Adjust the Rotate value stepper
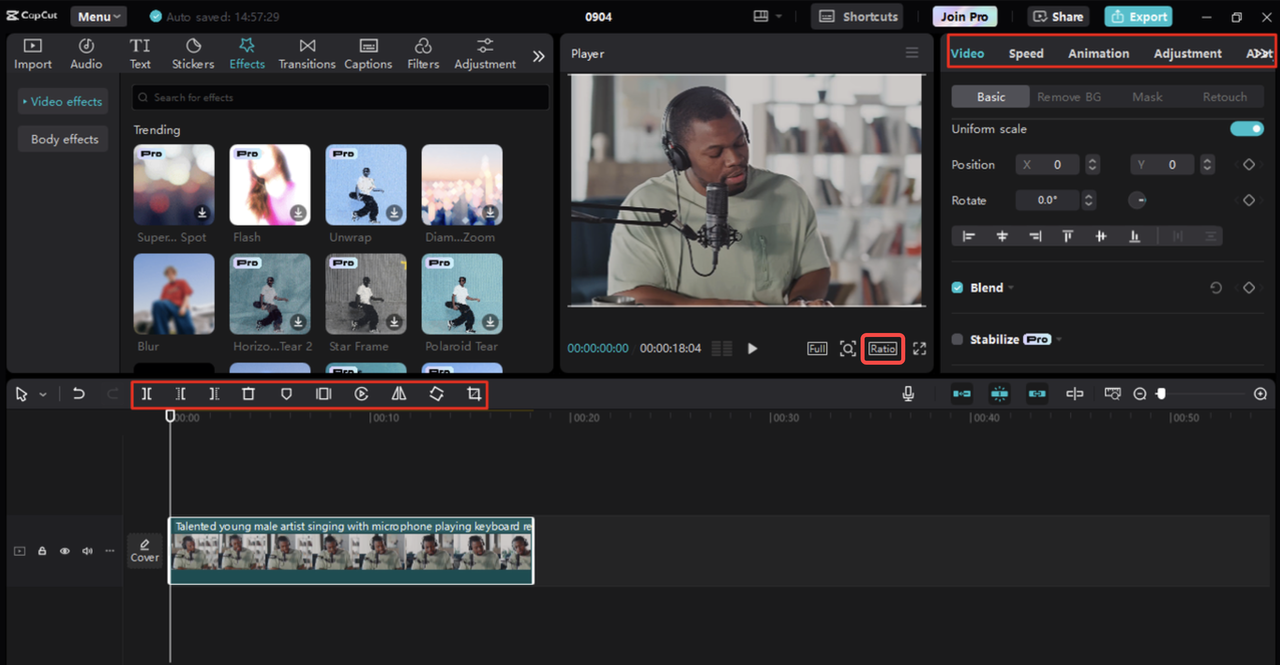Screen dimensions: 1280x665 coord(1089,200)
